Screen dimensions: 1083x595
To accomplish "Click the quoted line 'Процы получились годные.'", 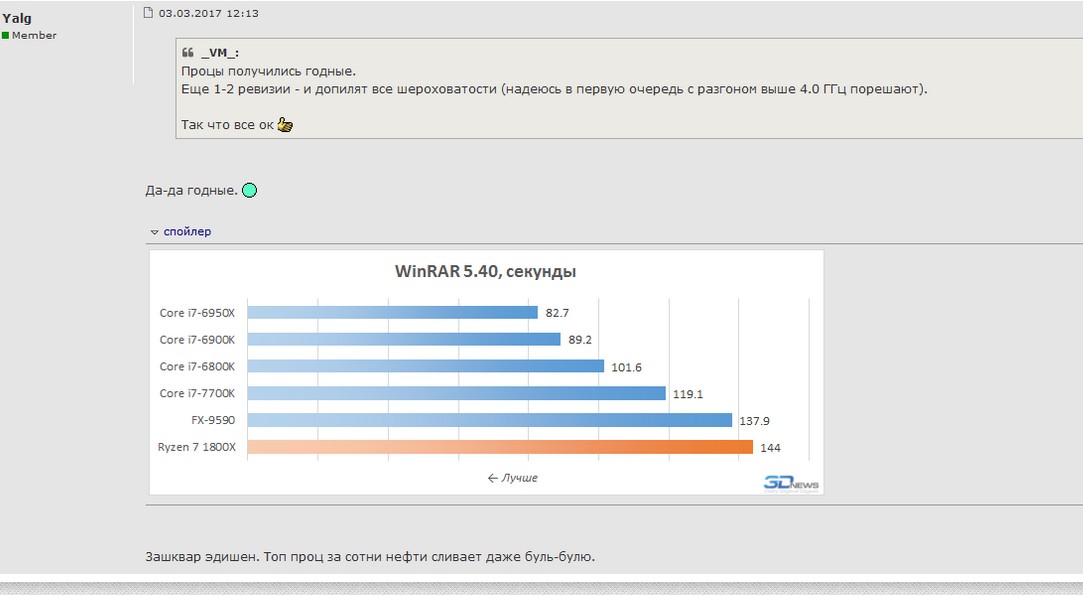I will click(269, 71).
